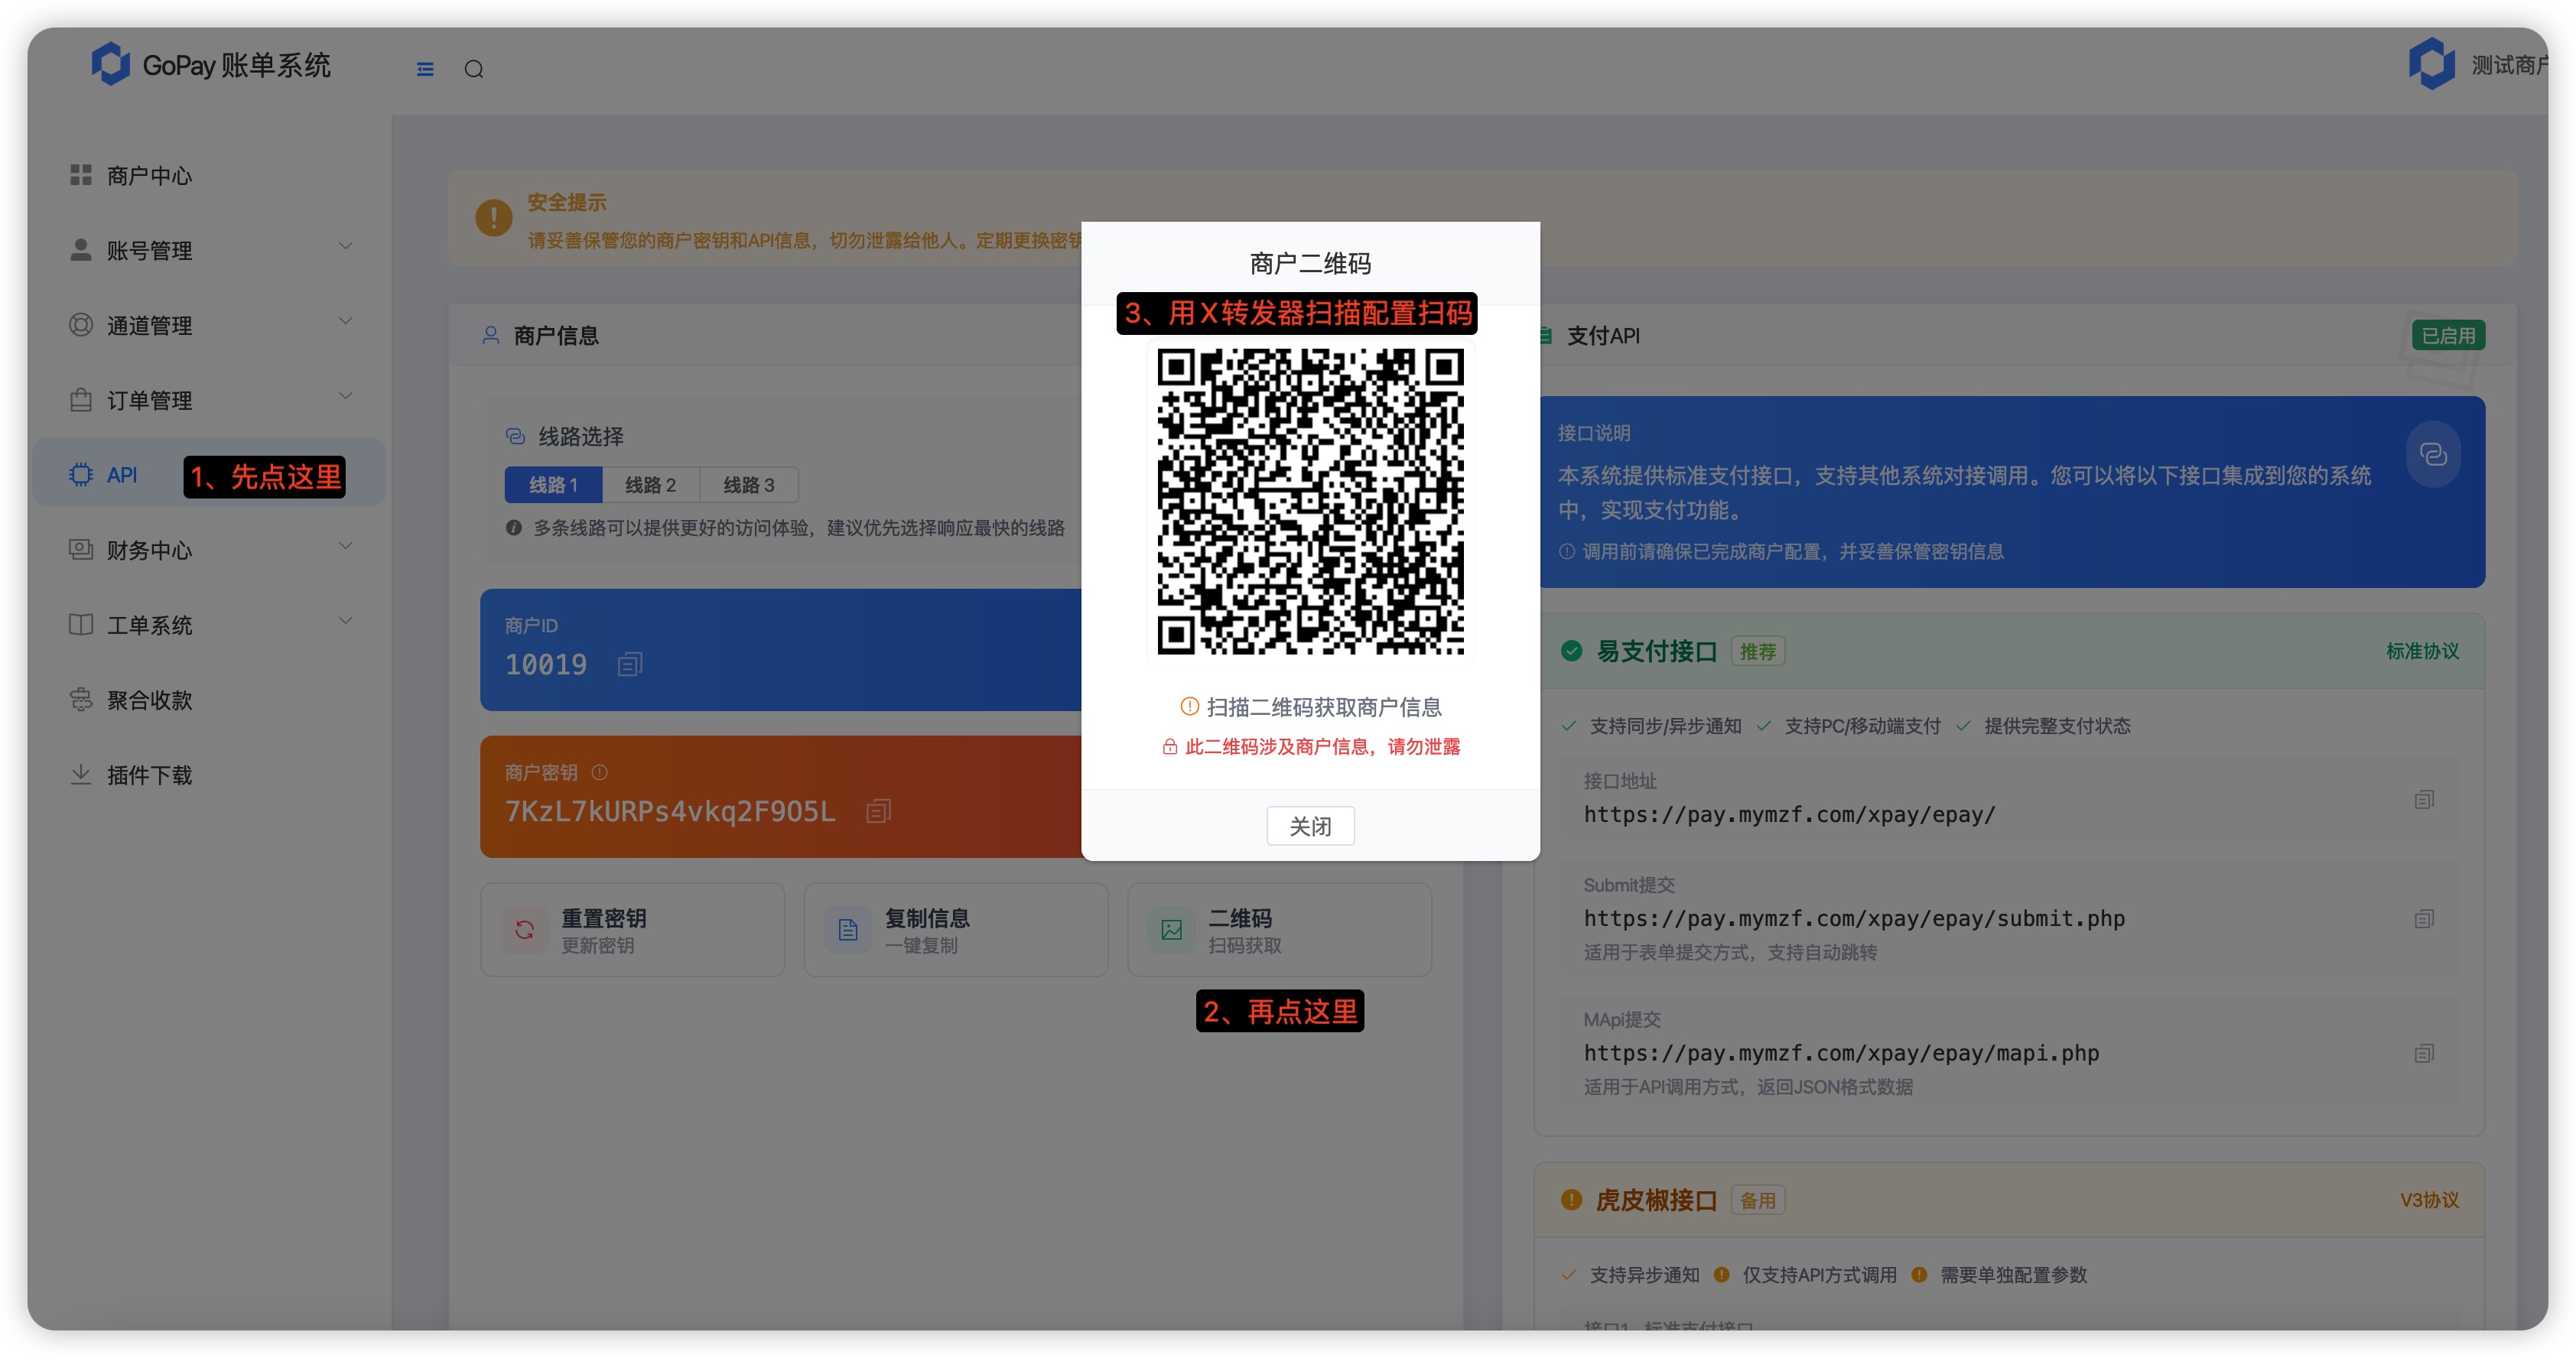Click the merchant QR code image
Image resolution: width=2576 pixels, height=1358 pixels.
tap(1310, 502)
